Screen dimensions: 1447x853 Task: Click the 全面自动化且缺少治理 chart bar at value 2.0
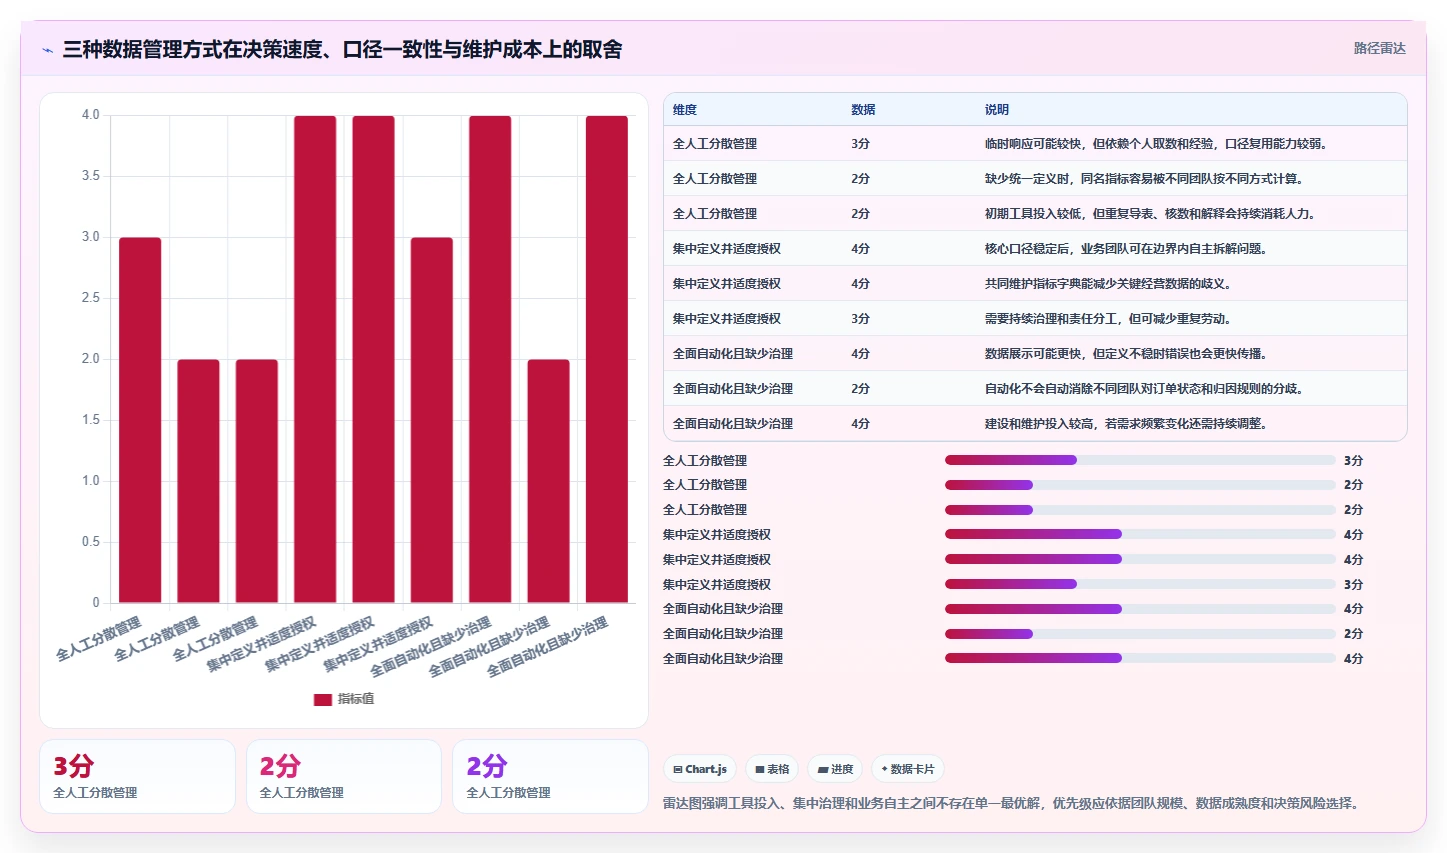pos(549,481)
